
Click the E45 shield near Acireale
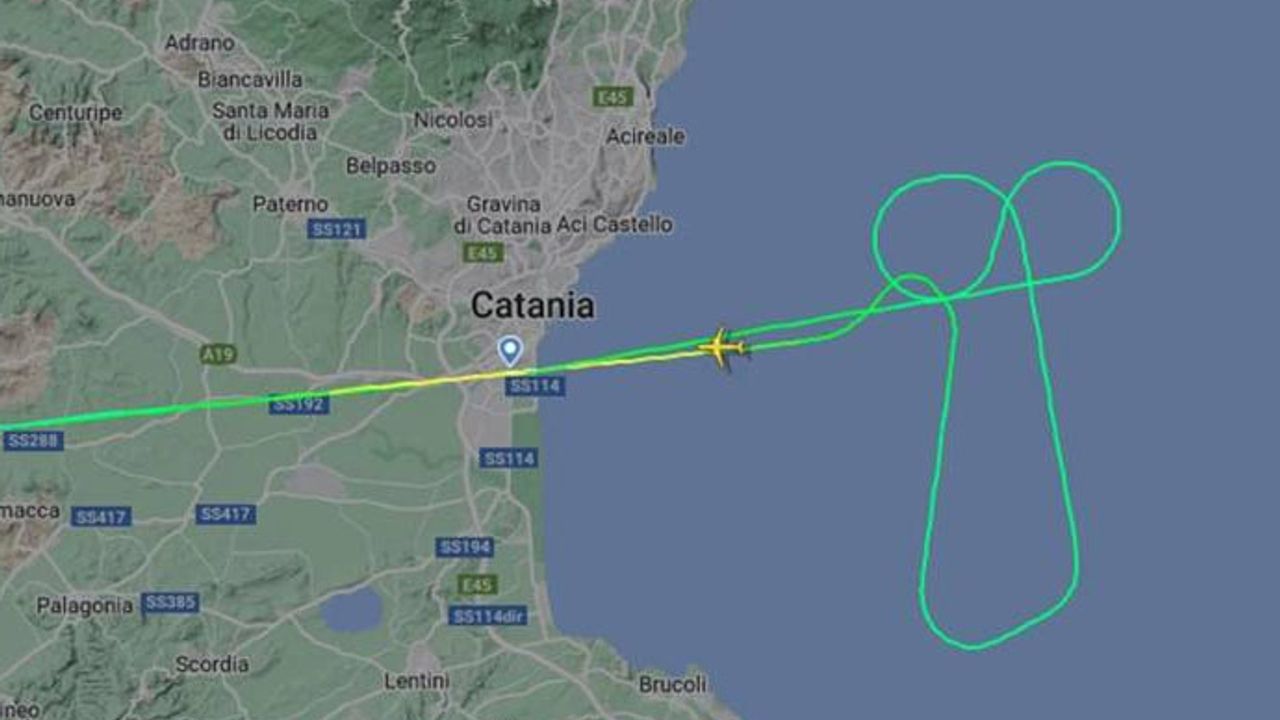612,97
